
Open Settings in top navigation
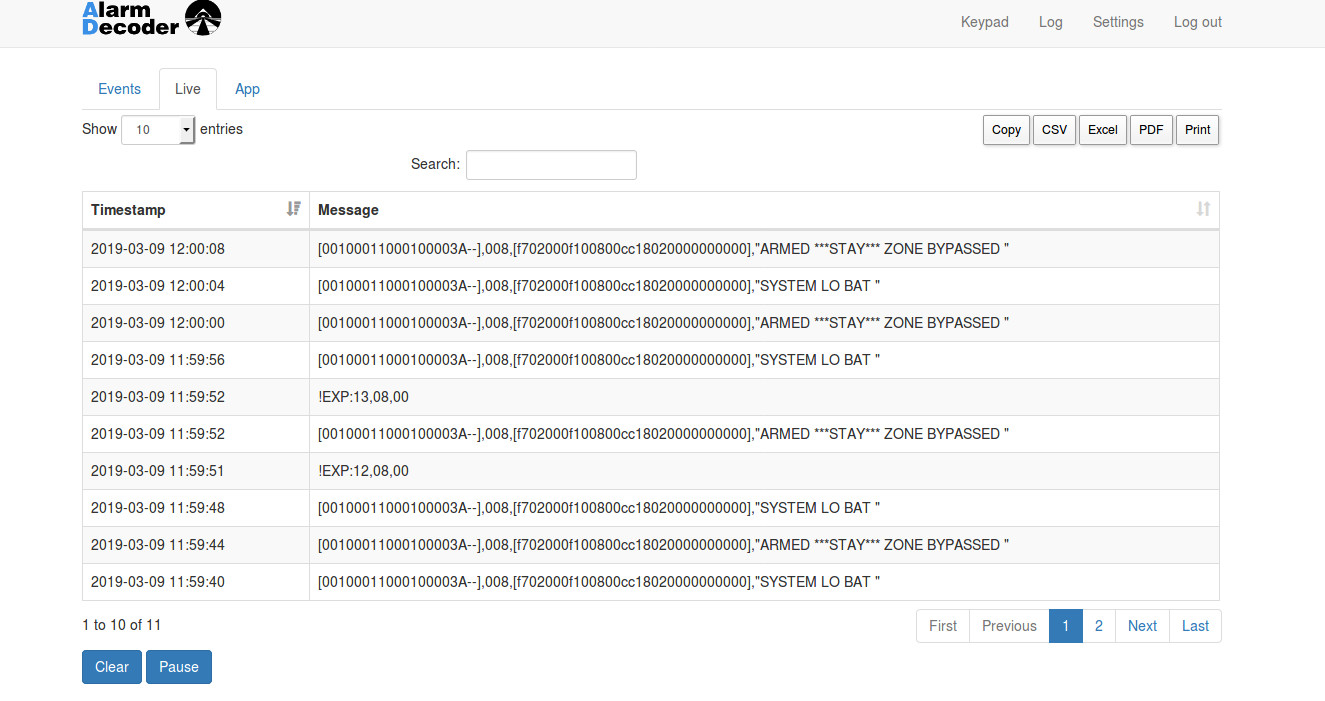[1117, 22]
